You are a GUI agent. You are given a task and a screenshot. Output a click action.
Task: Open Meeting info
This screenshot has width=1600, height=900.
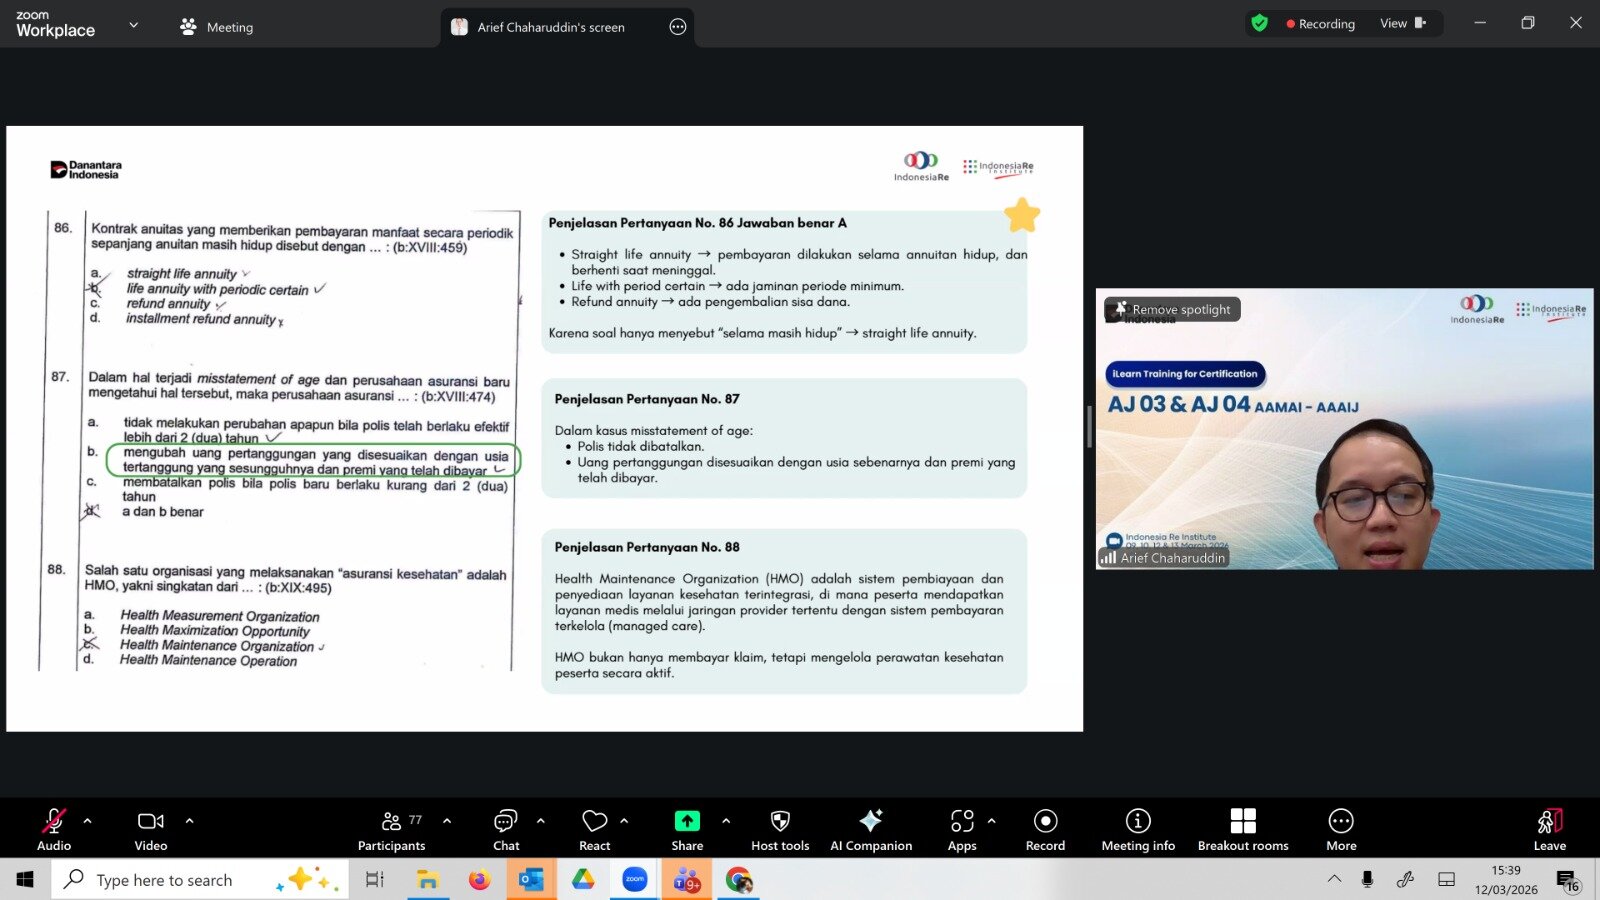pos(1138,829)
